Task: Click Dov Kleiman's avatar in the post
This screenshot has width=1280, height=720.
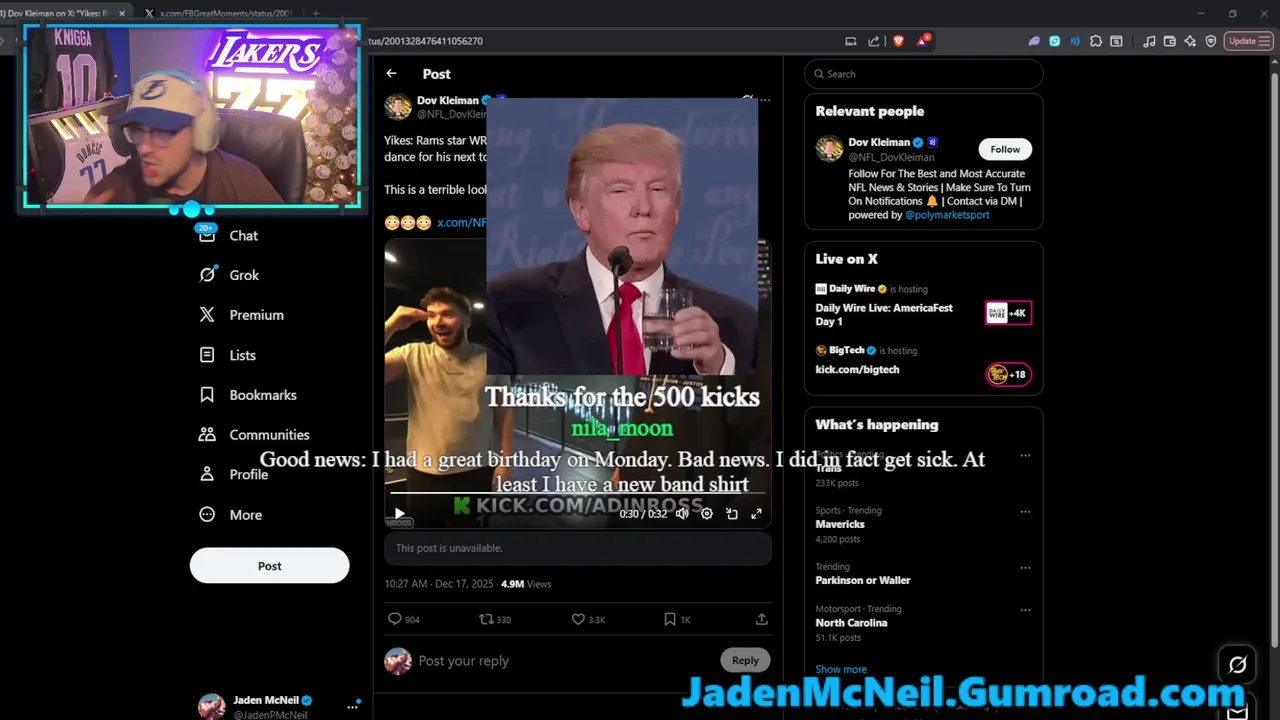Action: (x=398, y=107)
